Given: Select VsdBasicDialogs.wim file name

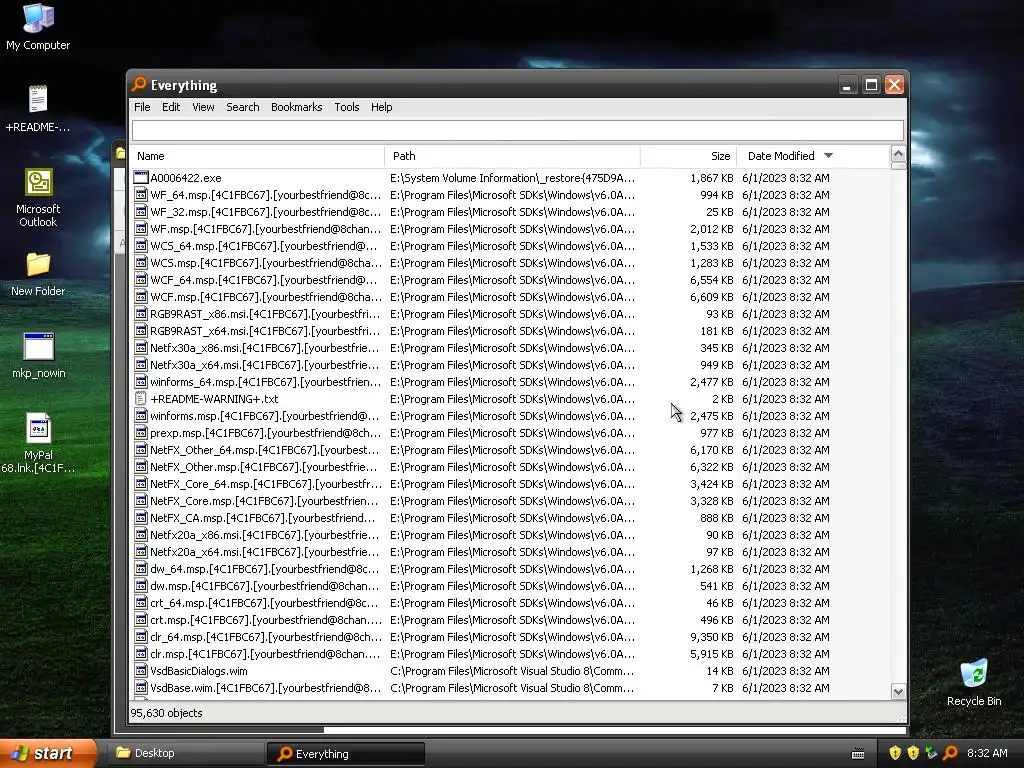Looking at the screenshot, I should point(199,671).
